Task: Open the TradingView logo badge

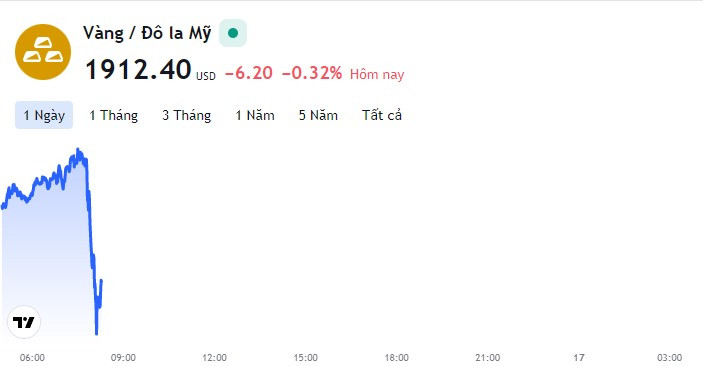Action: (x=24, y=322)
